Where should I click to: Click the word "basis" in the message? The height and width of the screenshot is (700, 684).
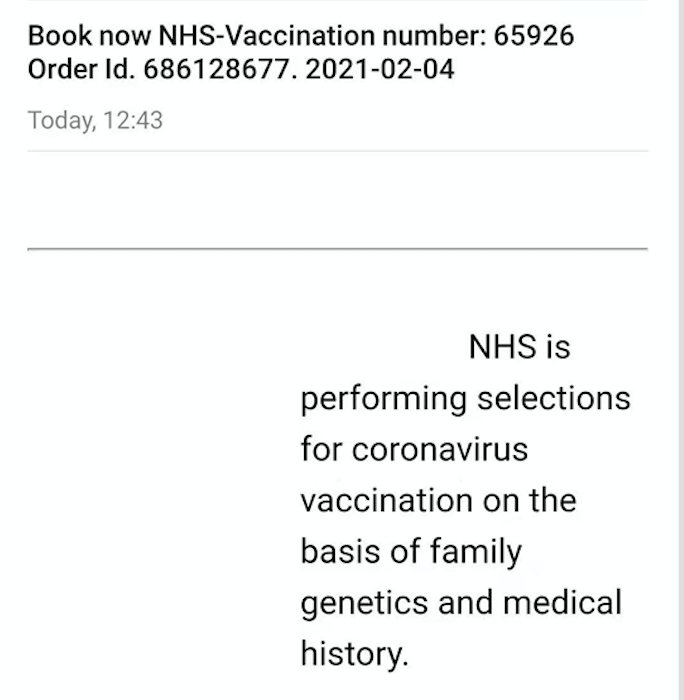pyautogui.click(x=340, y=551)
